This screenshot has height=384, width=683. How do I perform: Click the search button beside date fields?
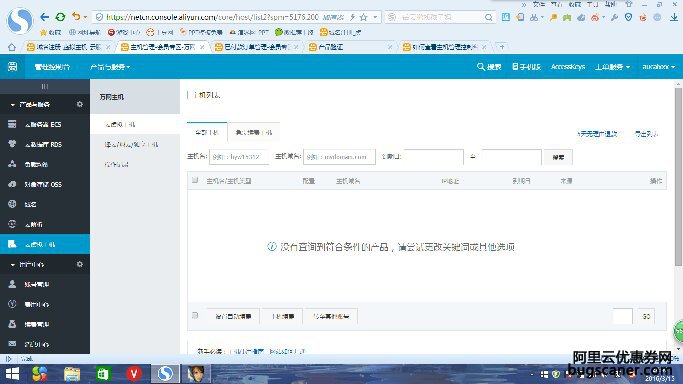pyautogui.click(x=558, y=157)
